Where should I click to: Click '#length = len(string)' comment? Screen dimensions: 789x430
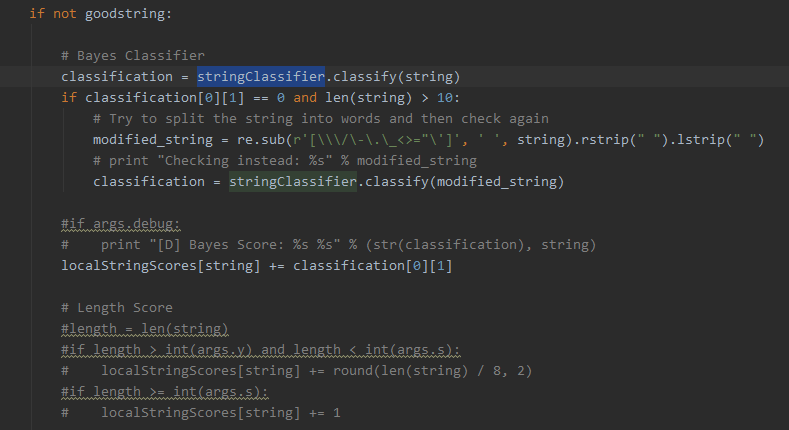pos(144,329)
